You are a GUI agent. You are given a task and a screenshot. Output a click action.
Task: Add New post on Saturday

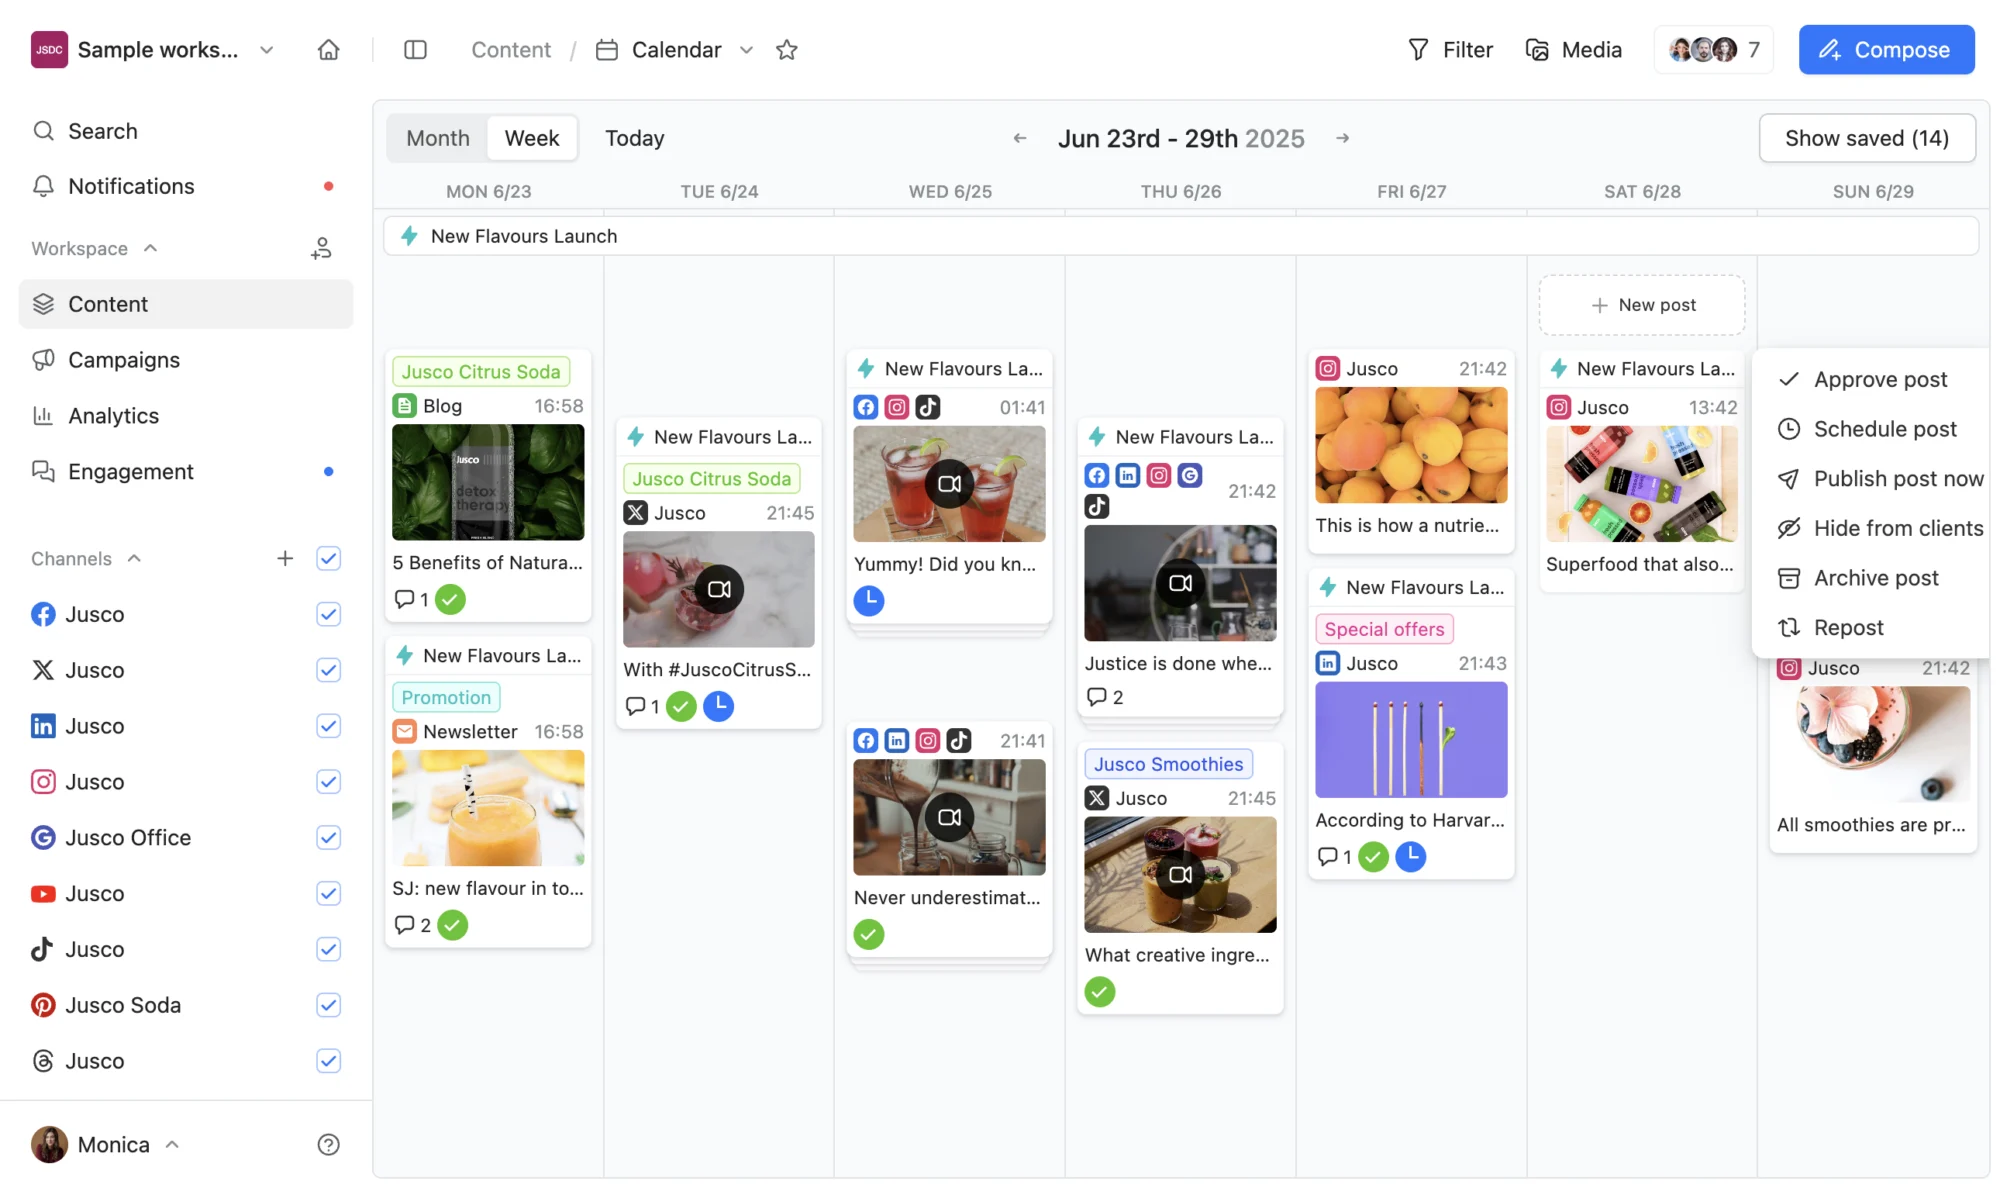(1642, 305)
